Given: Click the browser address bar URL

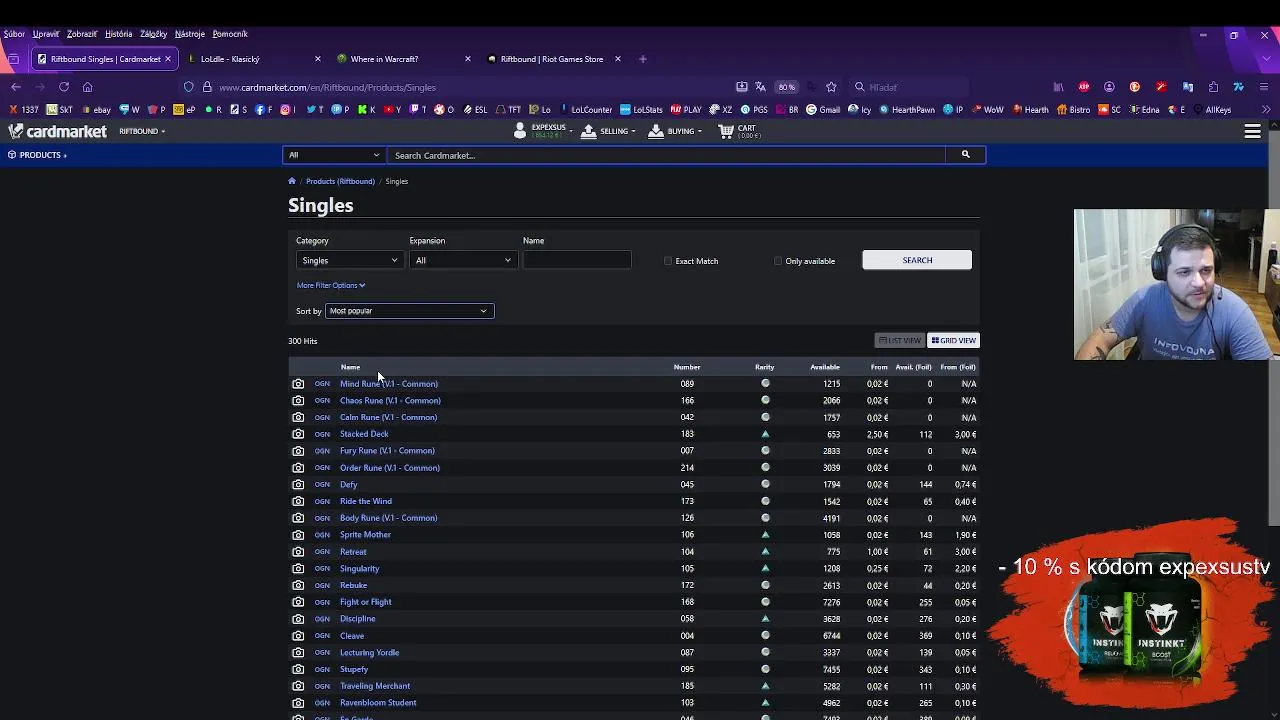Looking at the screenshot, I should (327, 87).
